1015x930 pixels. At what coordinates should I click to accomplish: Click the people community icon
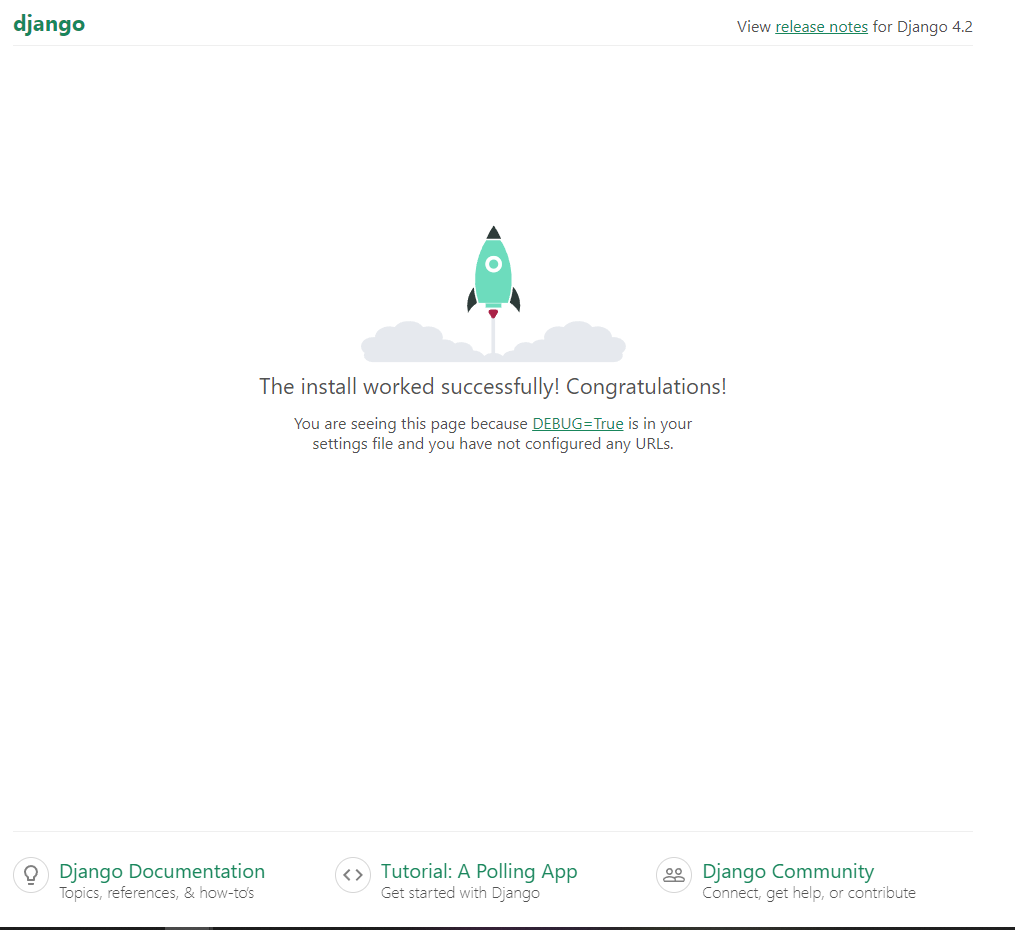pyautogui.click(x=674, y=875)
